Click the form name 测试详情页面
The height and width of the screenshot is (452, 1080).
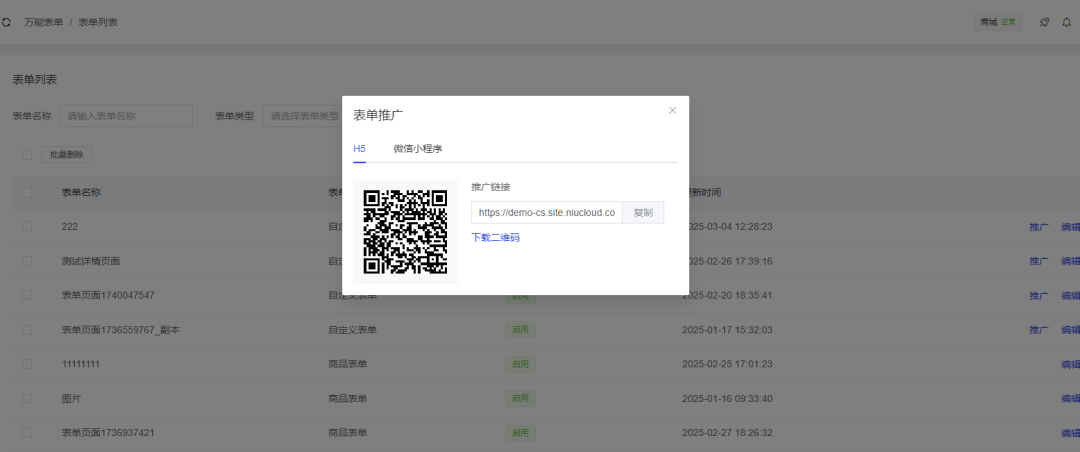click(91, 261)
